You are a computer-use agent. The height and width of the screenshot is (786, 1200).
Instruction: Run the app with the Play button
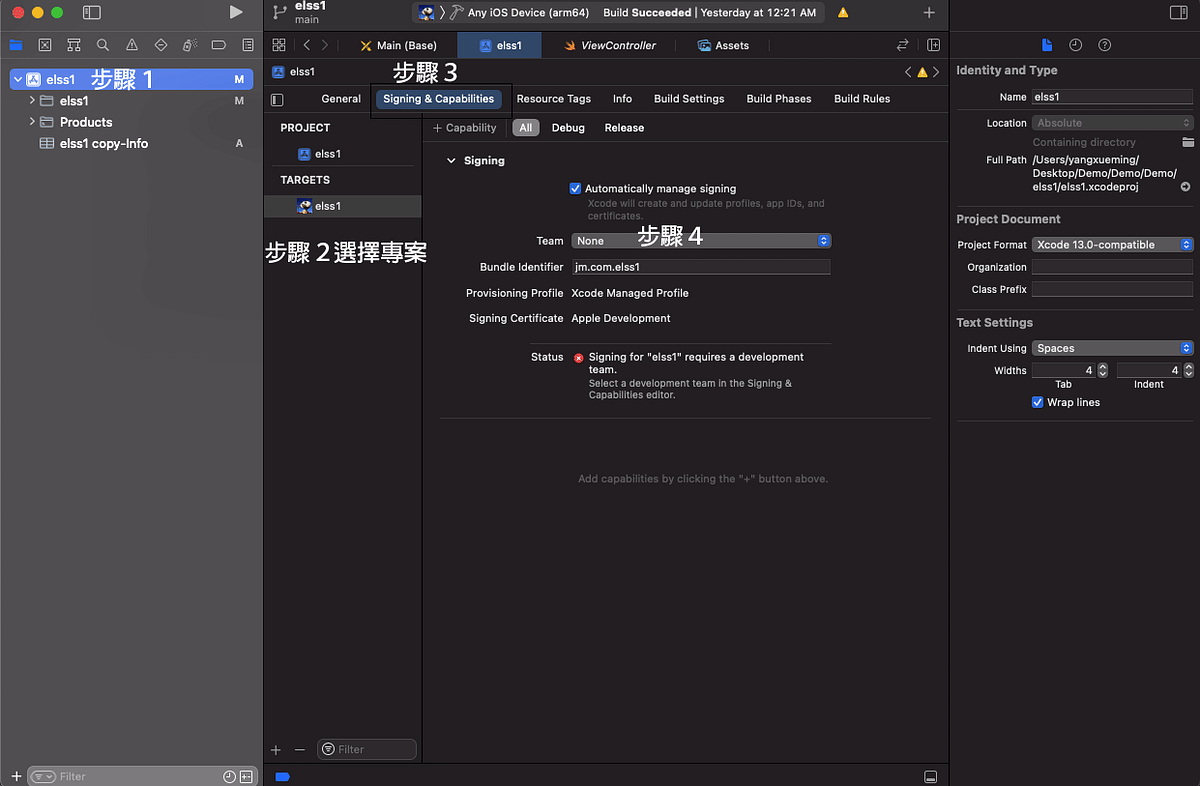tap(235, 13)
